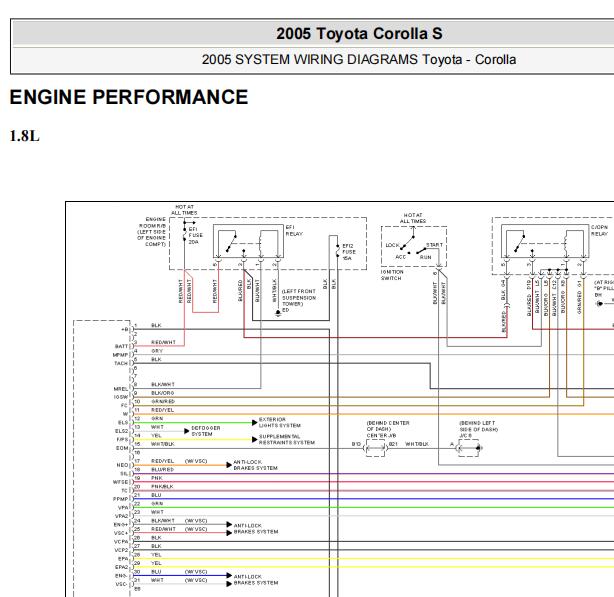Click the 'F/PS' terminal label

click(122, 440)
